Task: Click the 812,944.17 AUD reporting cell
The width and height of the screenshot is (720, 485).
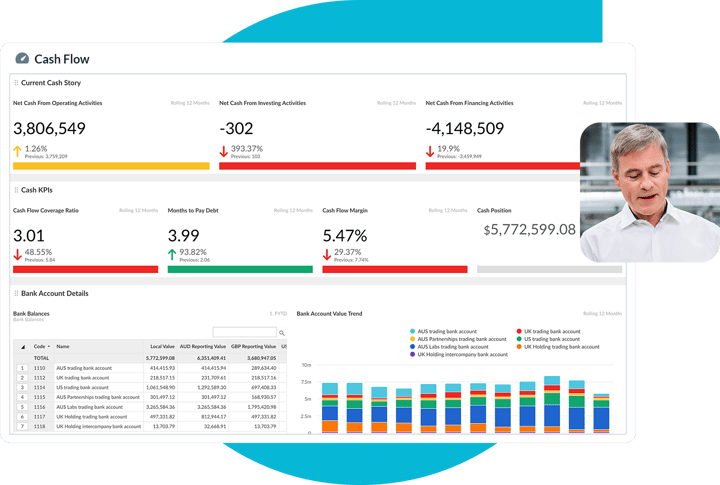Action: 214,417
